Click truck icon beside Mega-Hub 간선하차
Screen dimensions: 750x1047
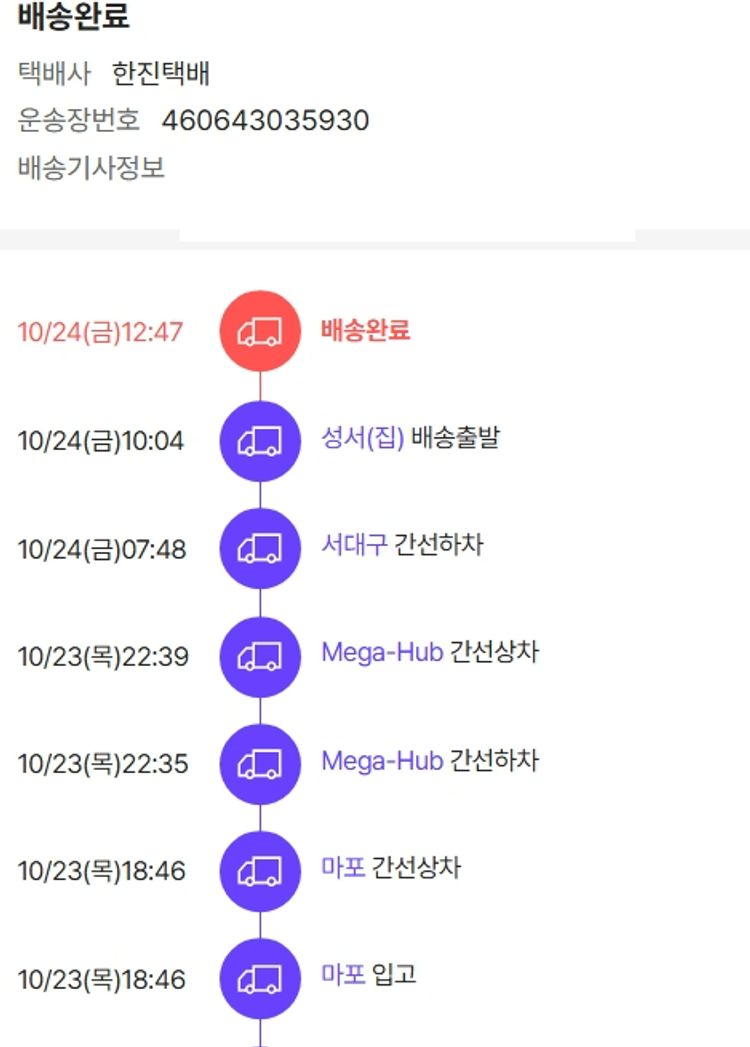pyautogui.click(x=260, y=764)
